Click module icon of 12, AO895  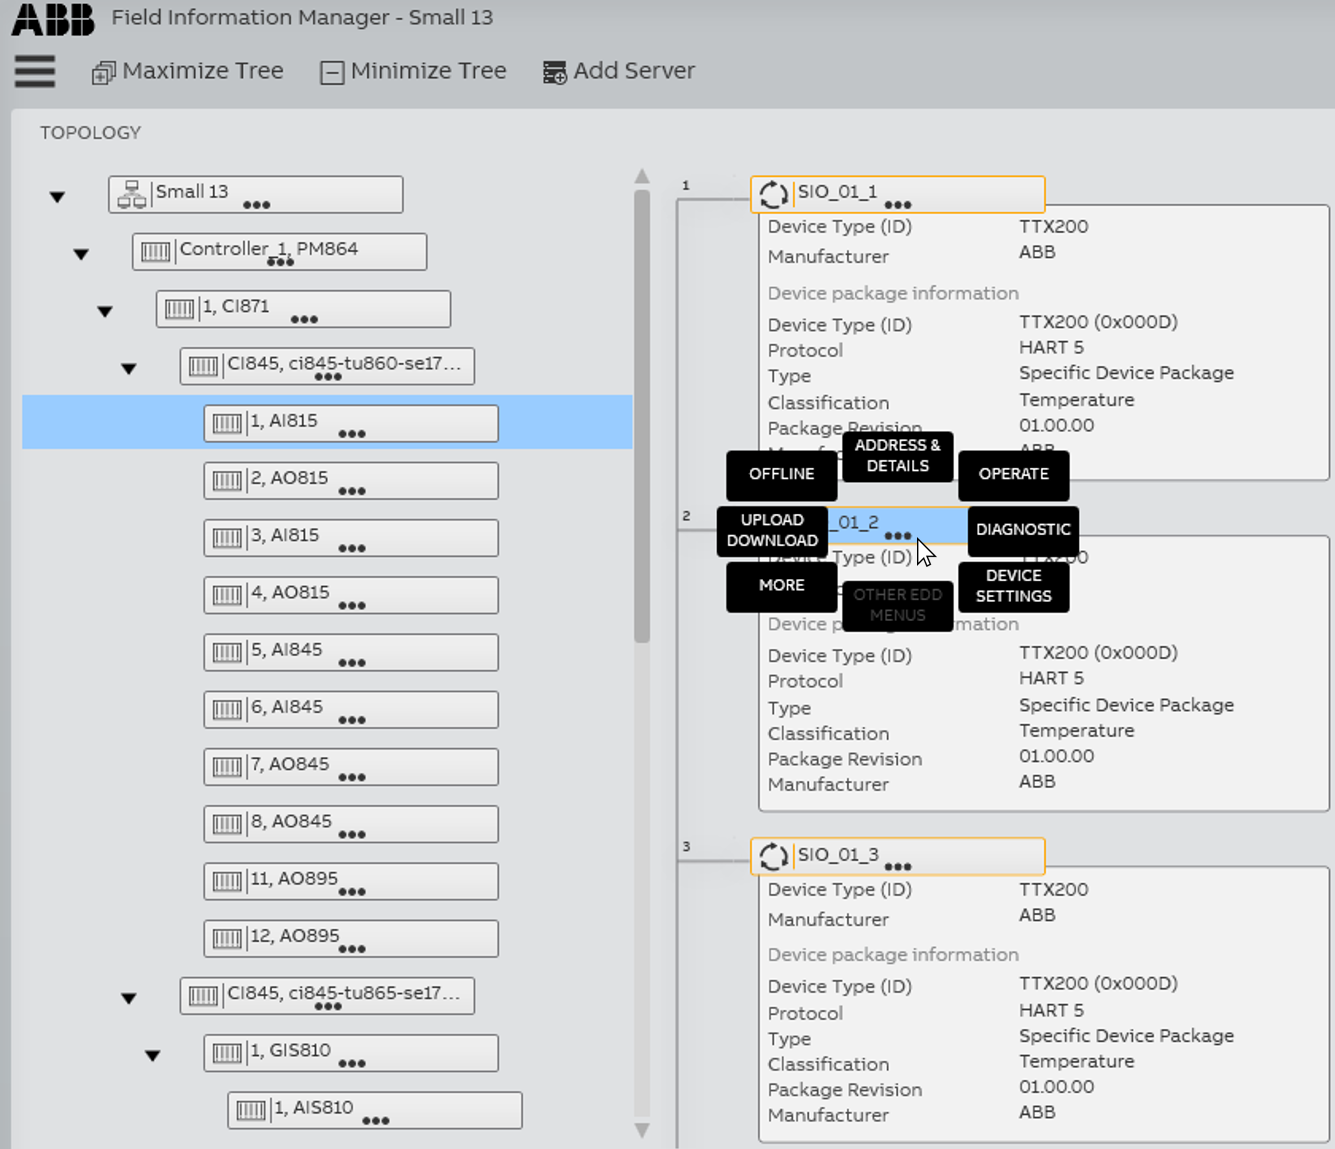coord(227,938)
